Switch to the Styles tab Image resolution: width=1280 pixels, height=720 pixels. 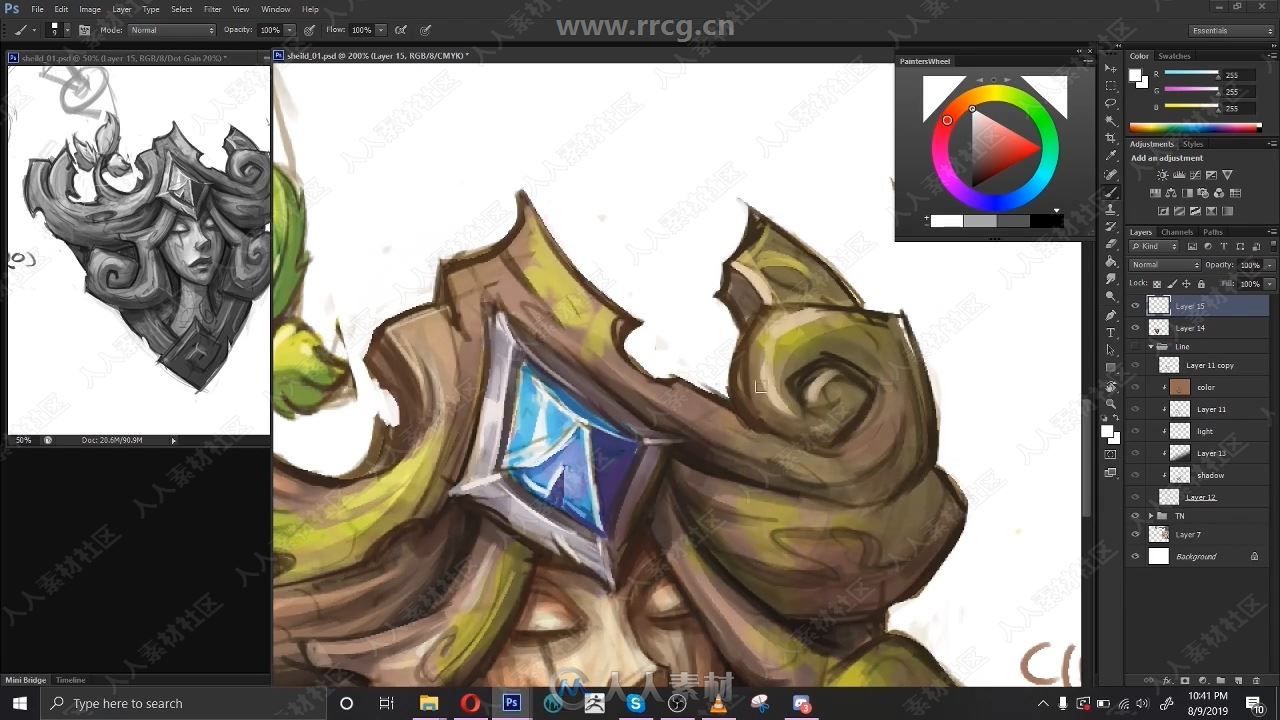tap(1193, 144)
